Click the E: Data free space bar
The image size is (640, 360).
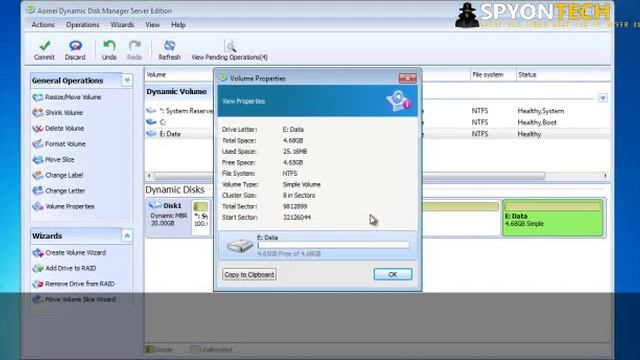pyautogui.click(x=333, y=245)
